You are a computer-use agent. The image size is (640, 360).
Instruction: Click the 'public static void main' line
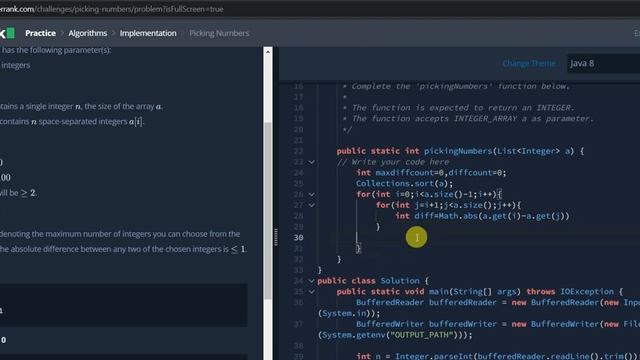click(x=480, y=291)
